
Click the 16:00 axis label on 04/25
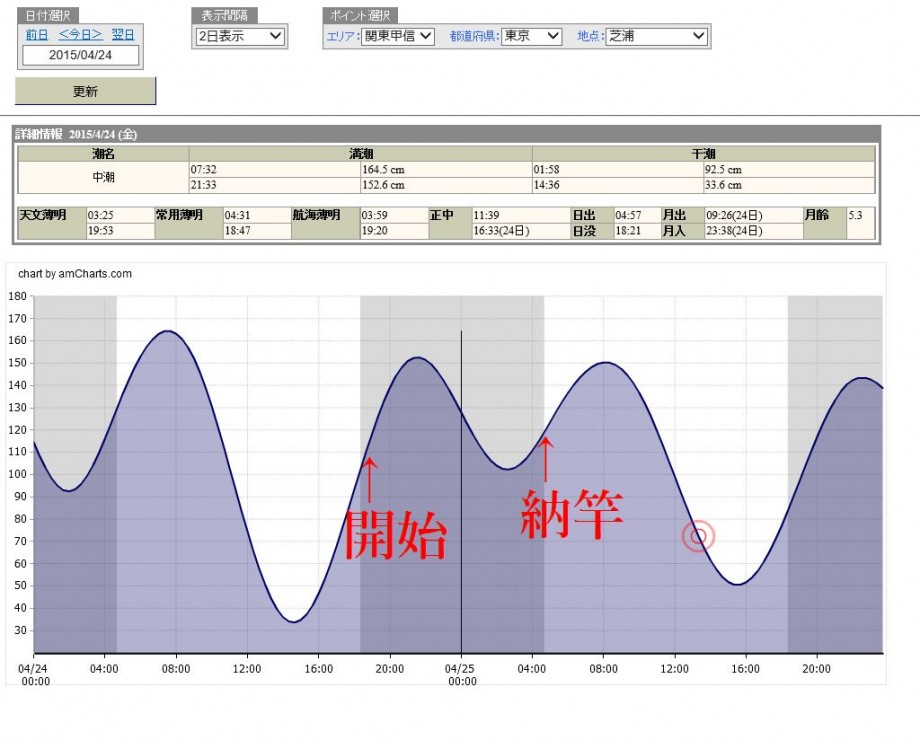pos(745,668)
